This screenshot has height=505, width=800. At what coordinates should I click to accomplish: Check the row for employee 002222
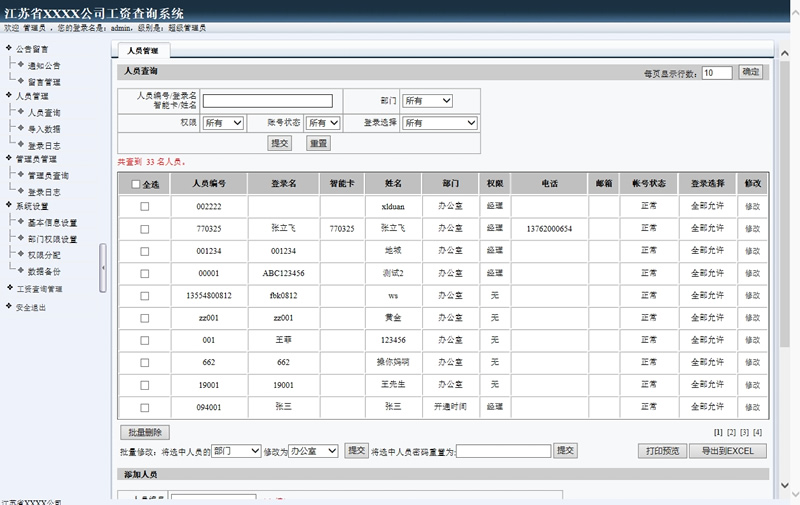144,206
